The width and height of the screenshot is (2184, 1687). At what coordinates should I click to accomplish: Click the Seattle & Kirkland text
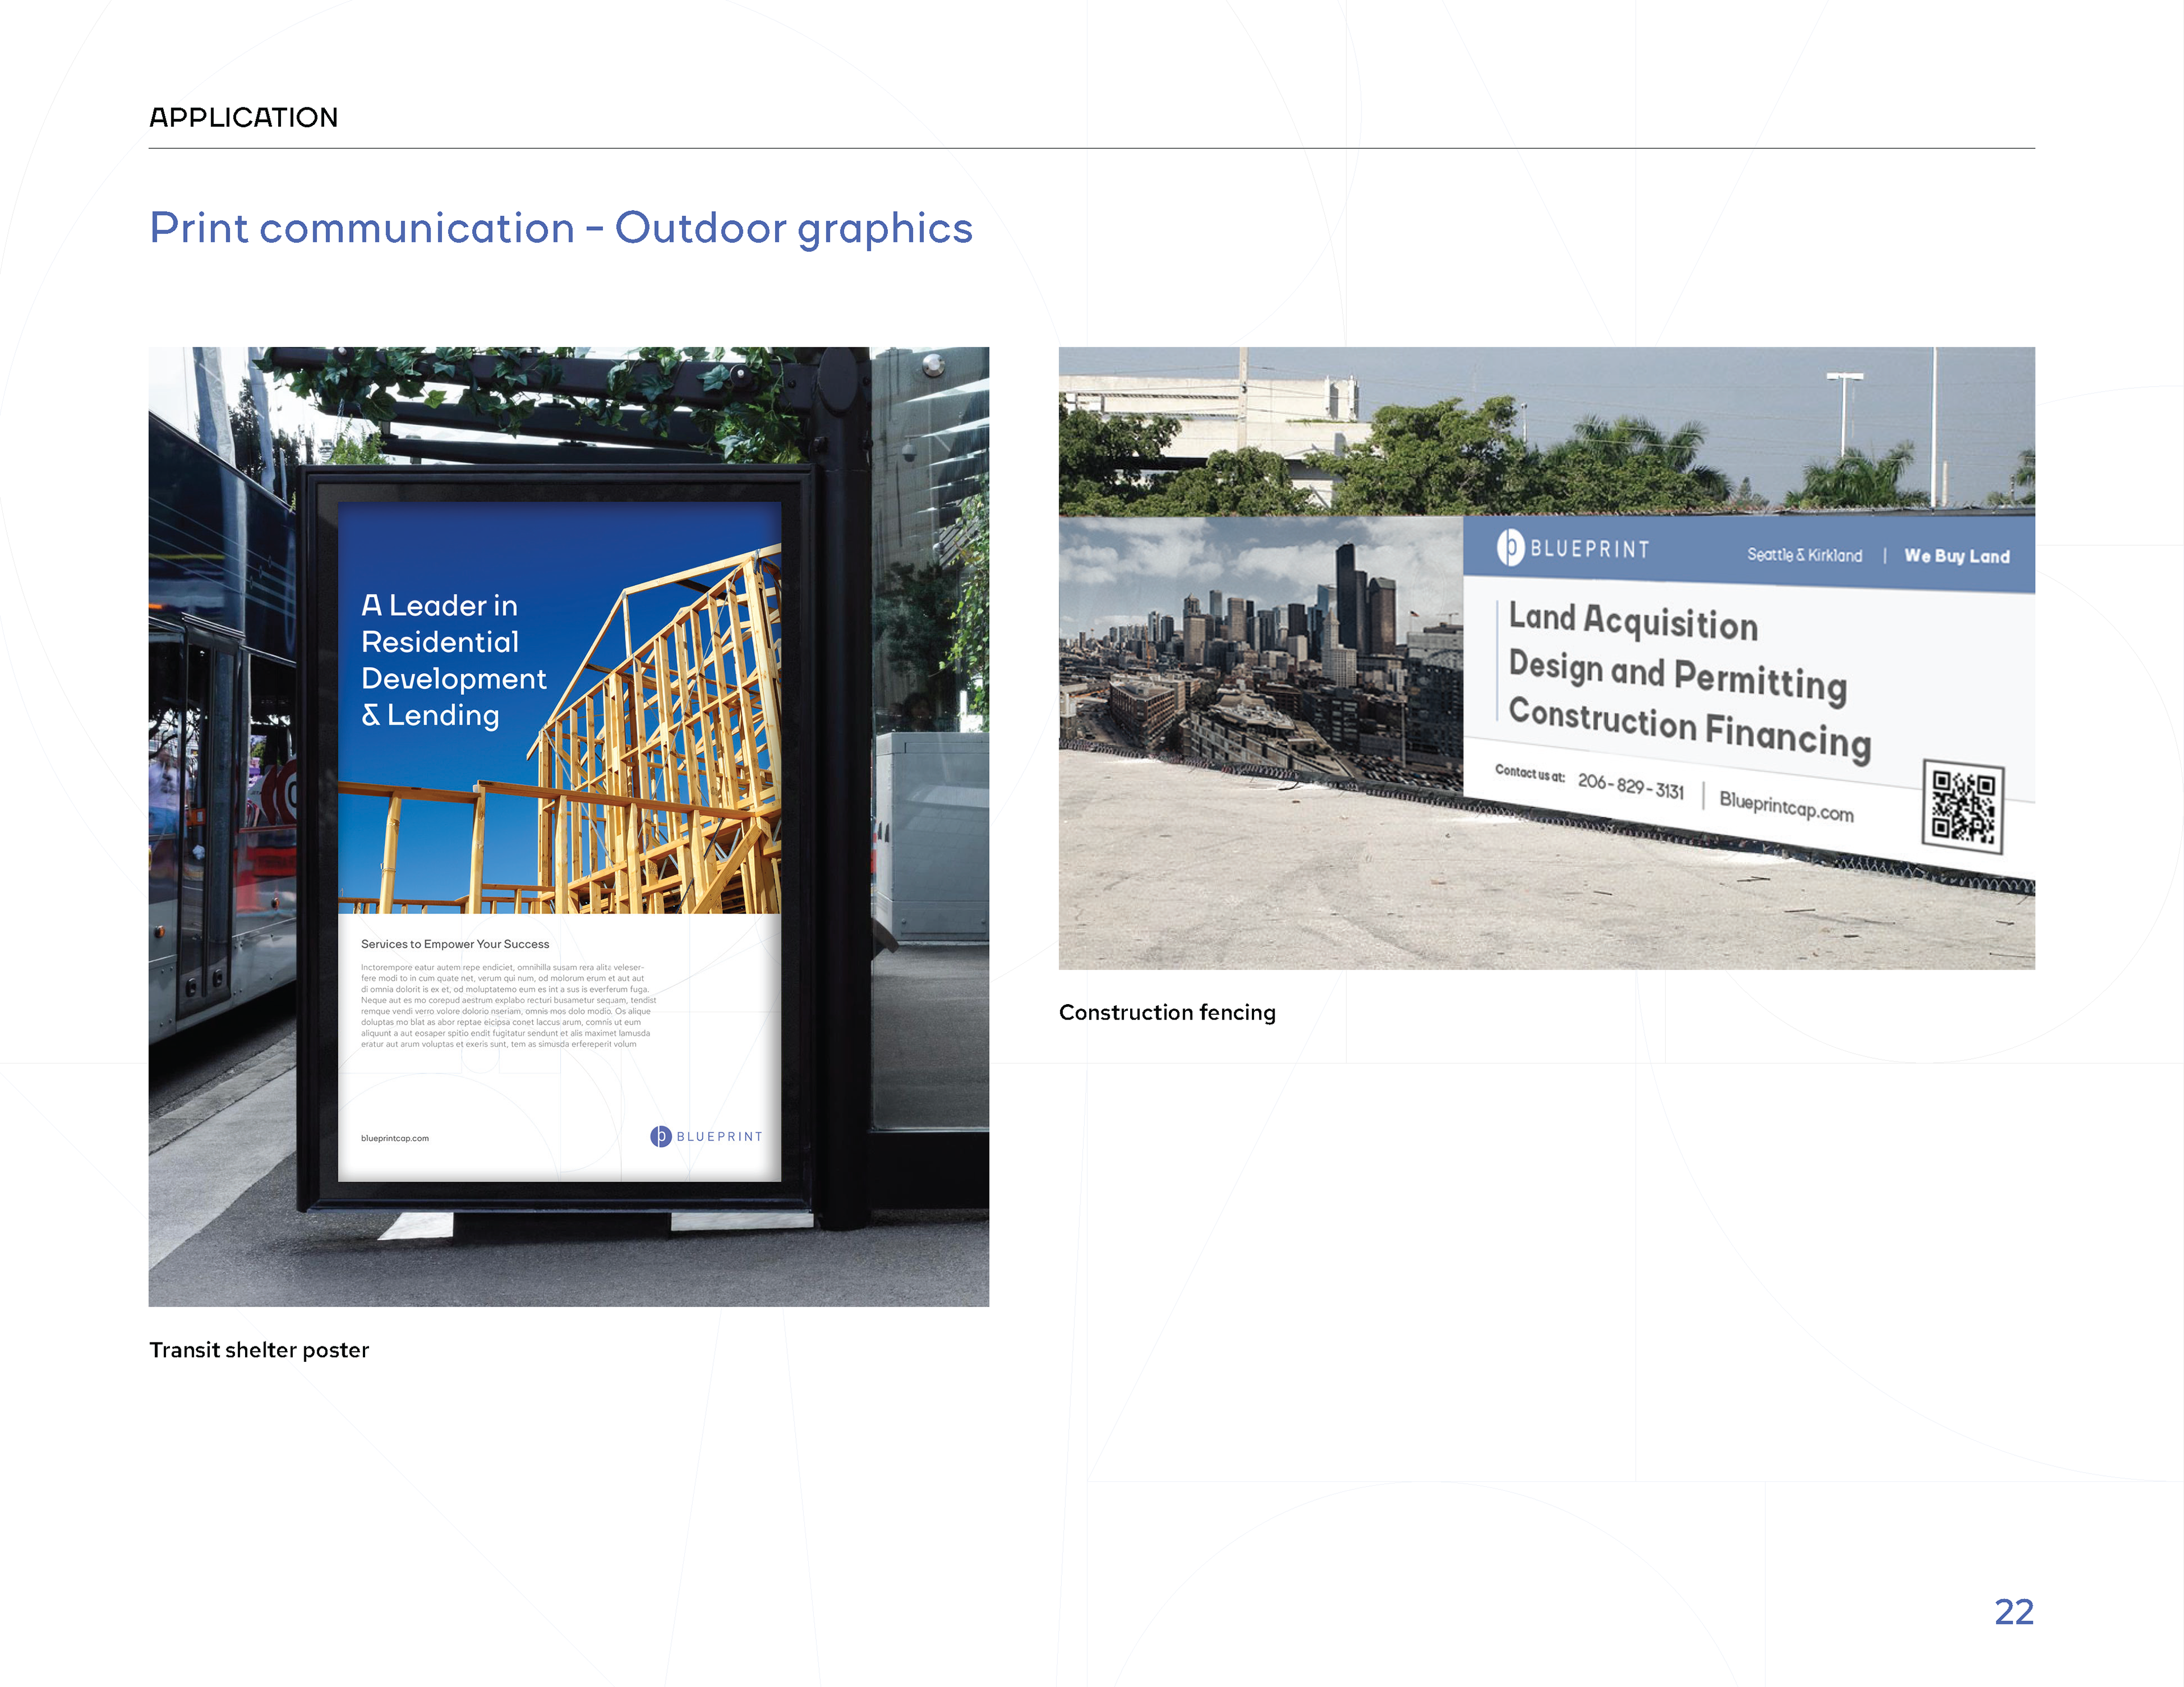point(1804,555)
